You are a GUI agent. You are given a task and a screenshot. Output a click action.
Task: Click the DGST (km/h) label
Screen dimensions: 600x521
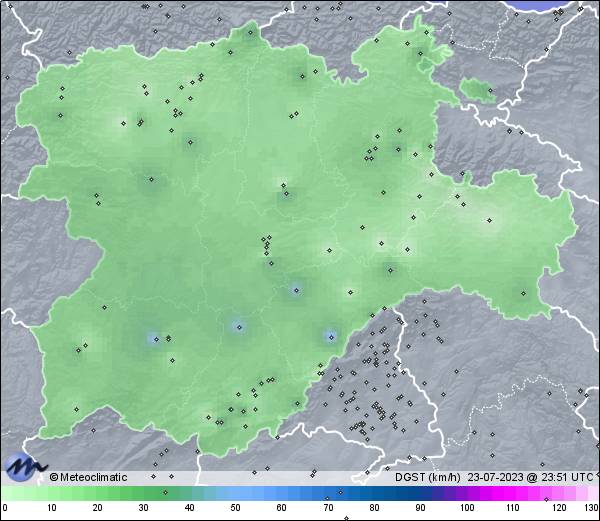tap(428, 477)
